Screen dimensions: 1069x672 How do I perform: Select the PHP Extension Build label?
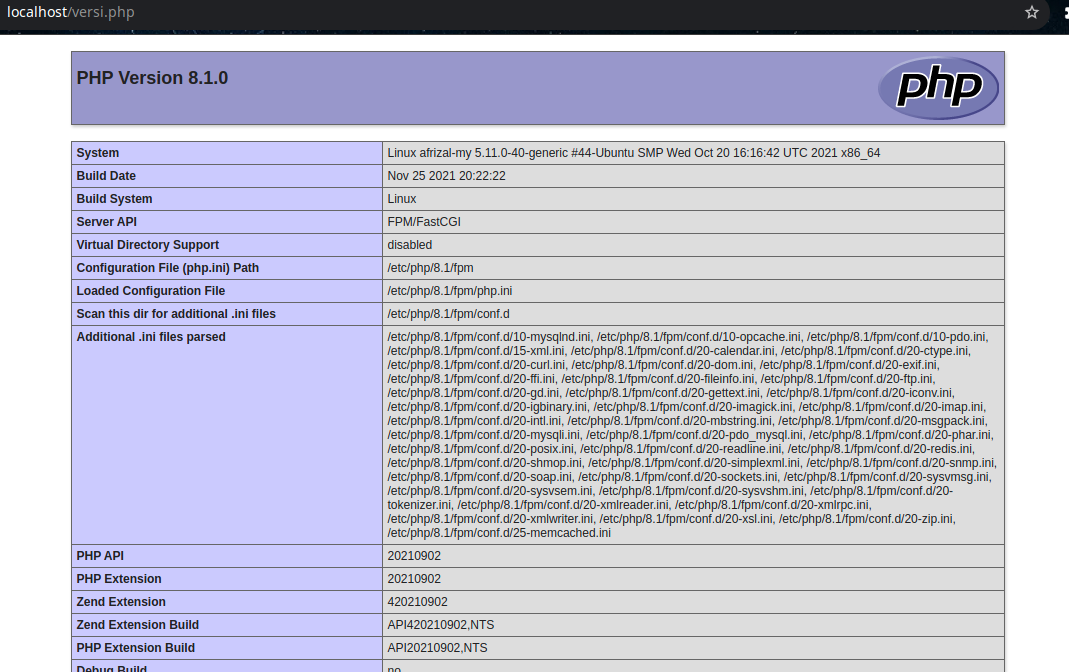pos(136,647)
